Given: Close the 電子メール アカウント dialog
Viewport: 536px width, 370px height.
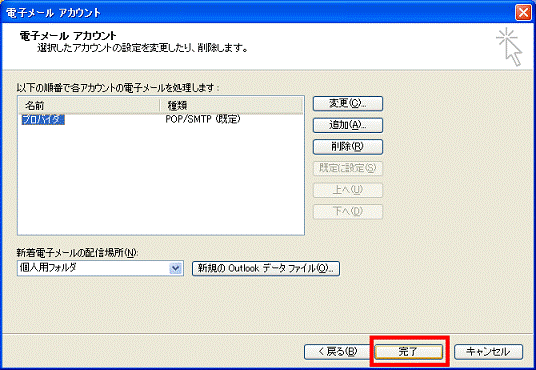Looking at the screenshot, I should (523, 13).
